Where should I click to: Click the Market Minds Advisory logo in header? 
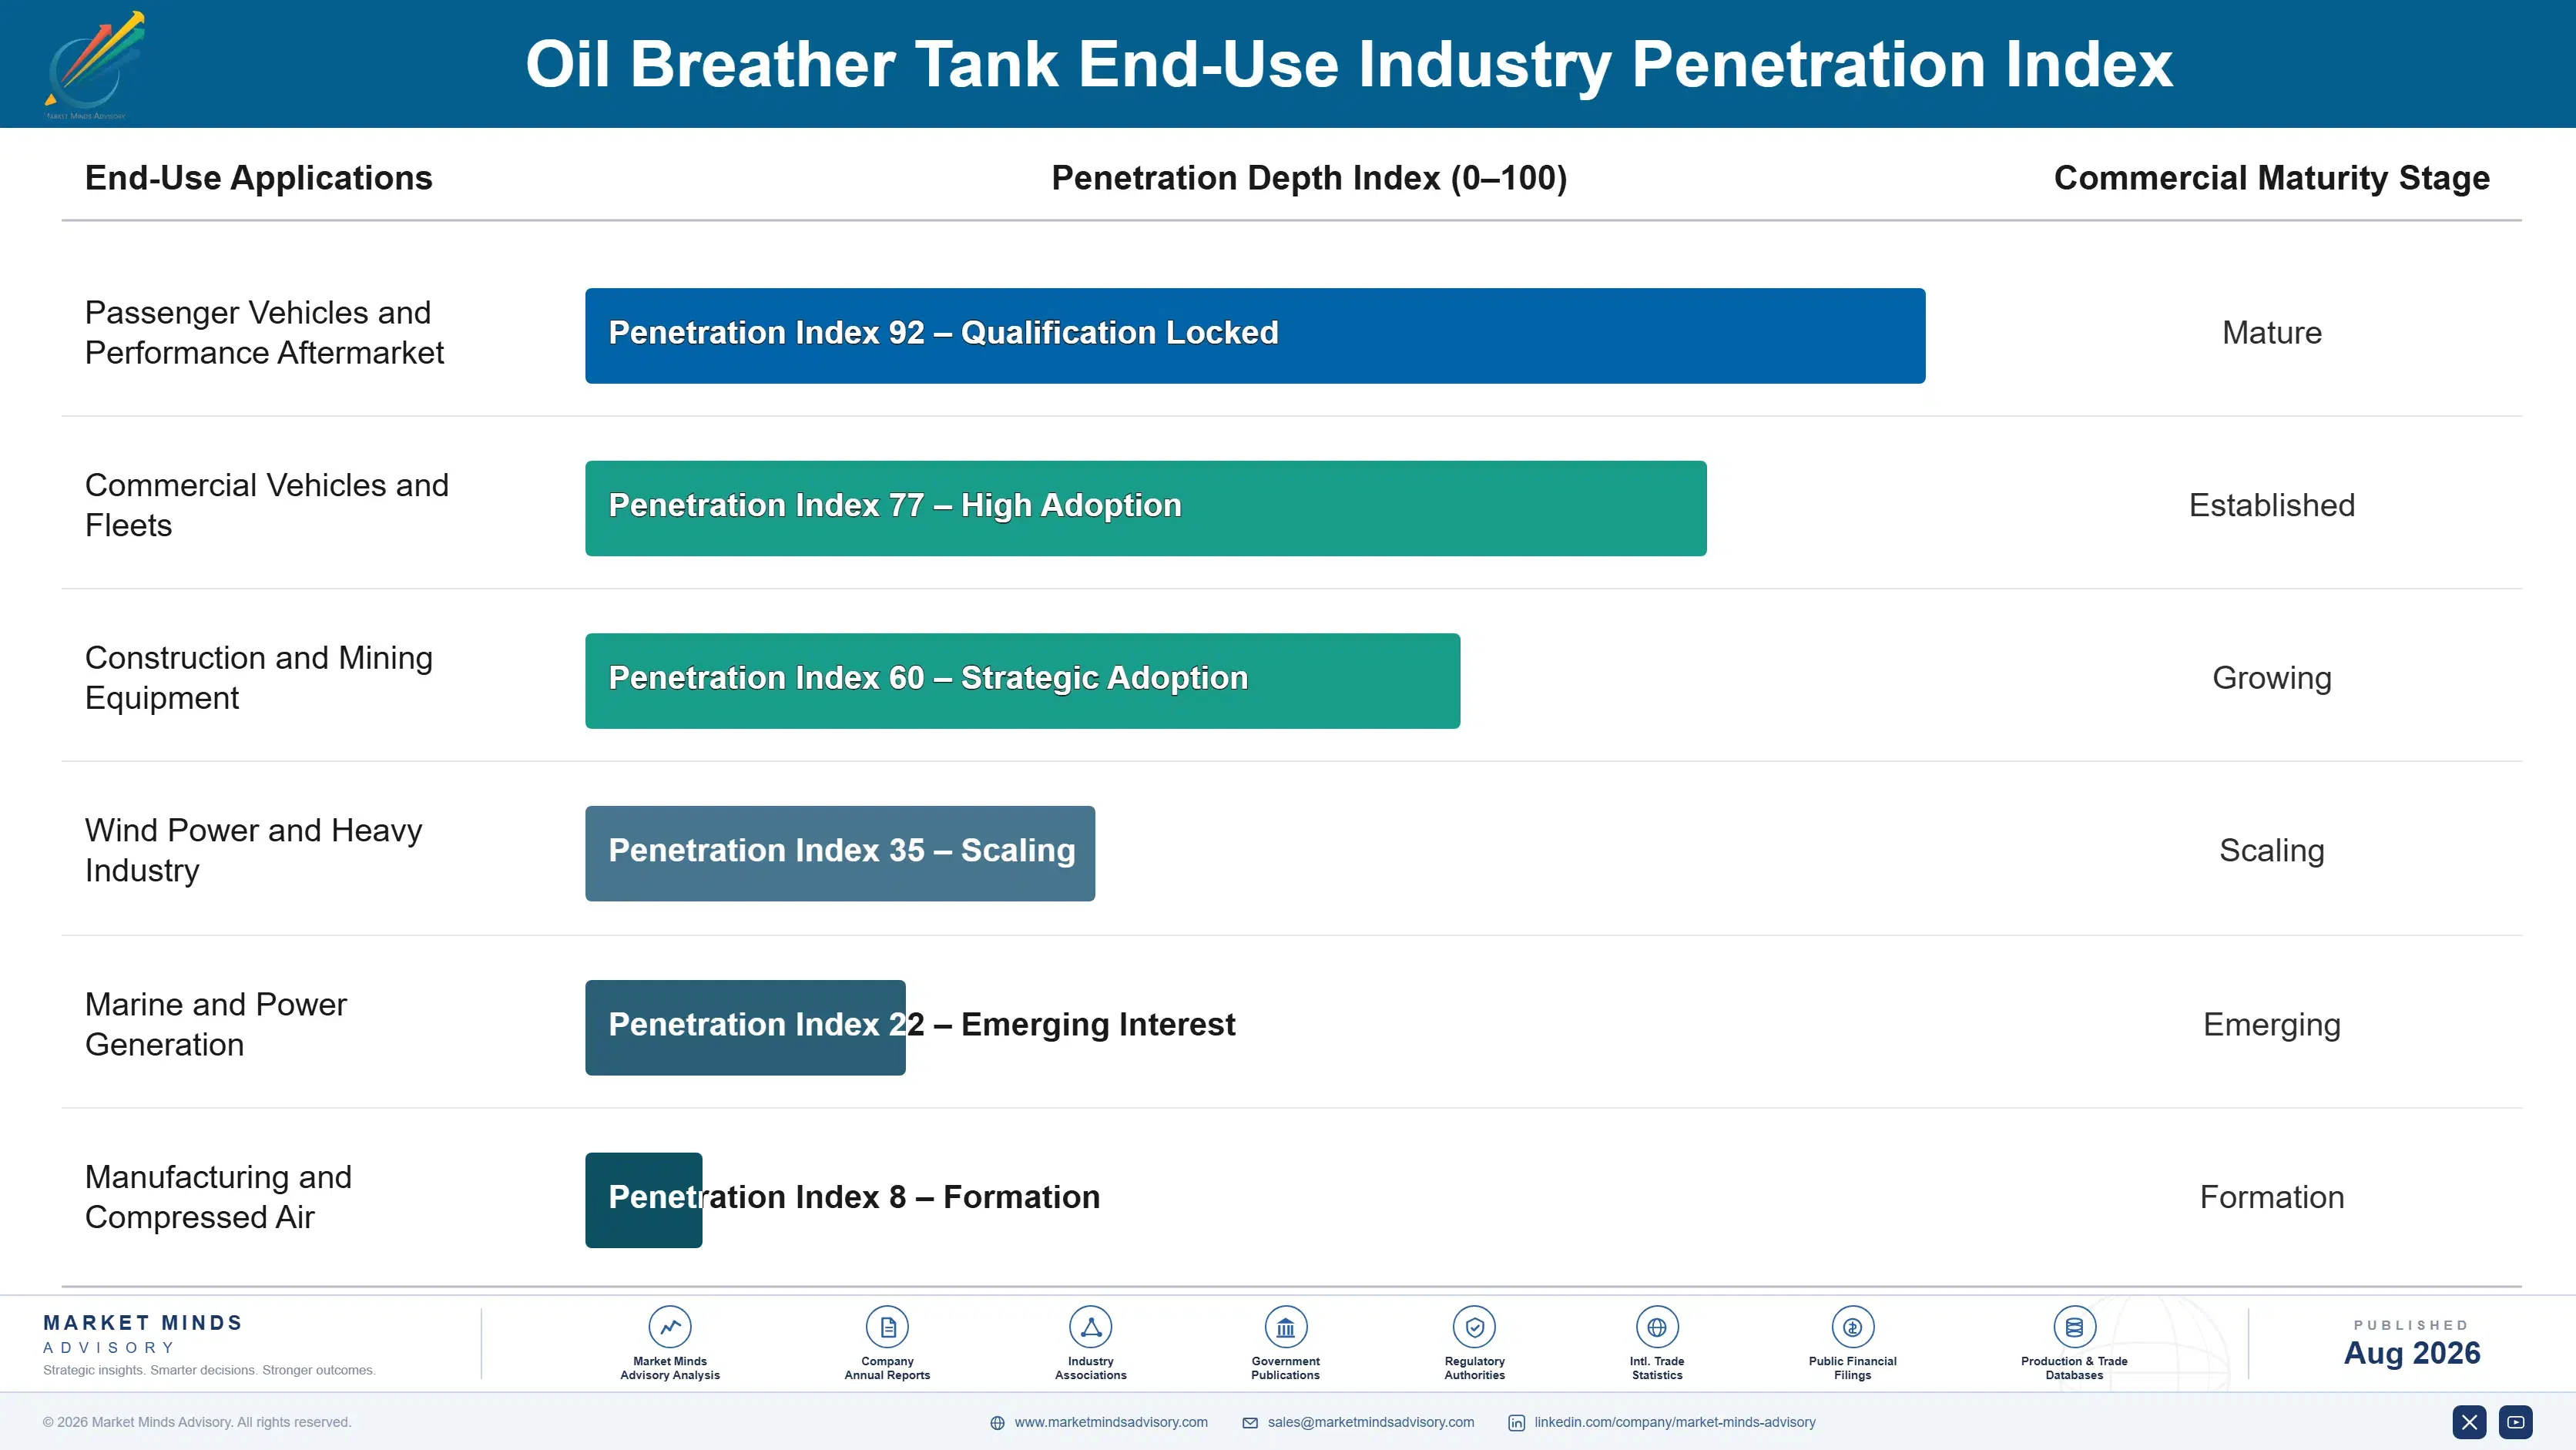point(94,65)
